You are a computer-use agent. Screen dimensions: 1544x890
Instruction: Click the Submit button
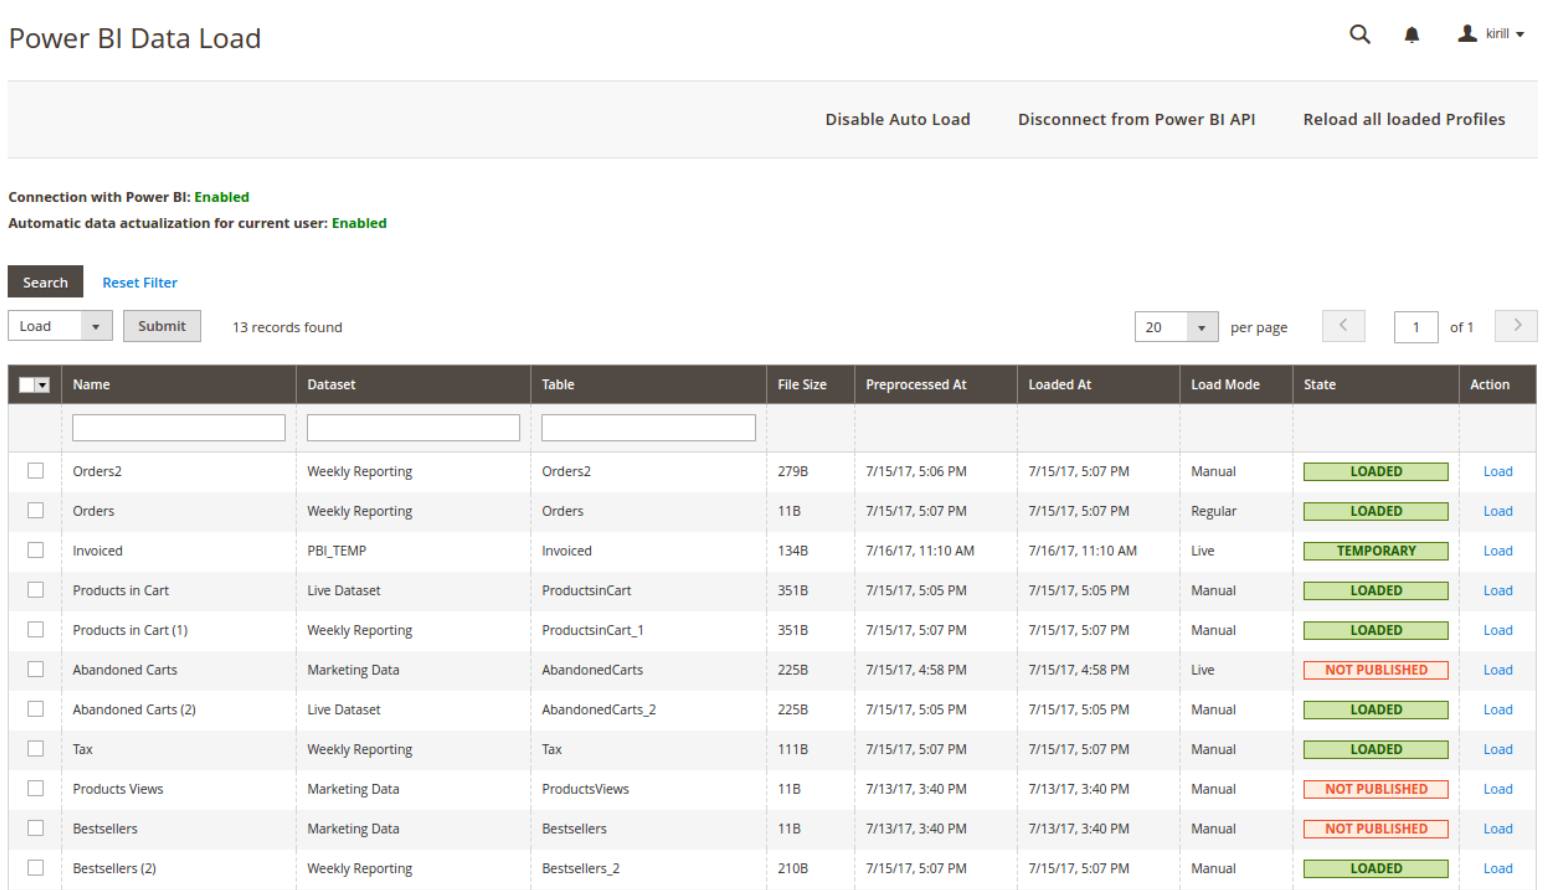[x=162, y=326]
